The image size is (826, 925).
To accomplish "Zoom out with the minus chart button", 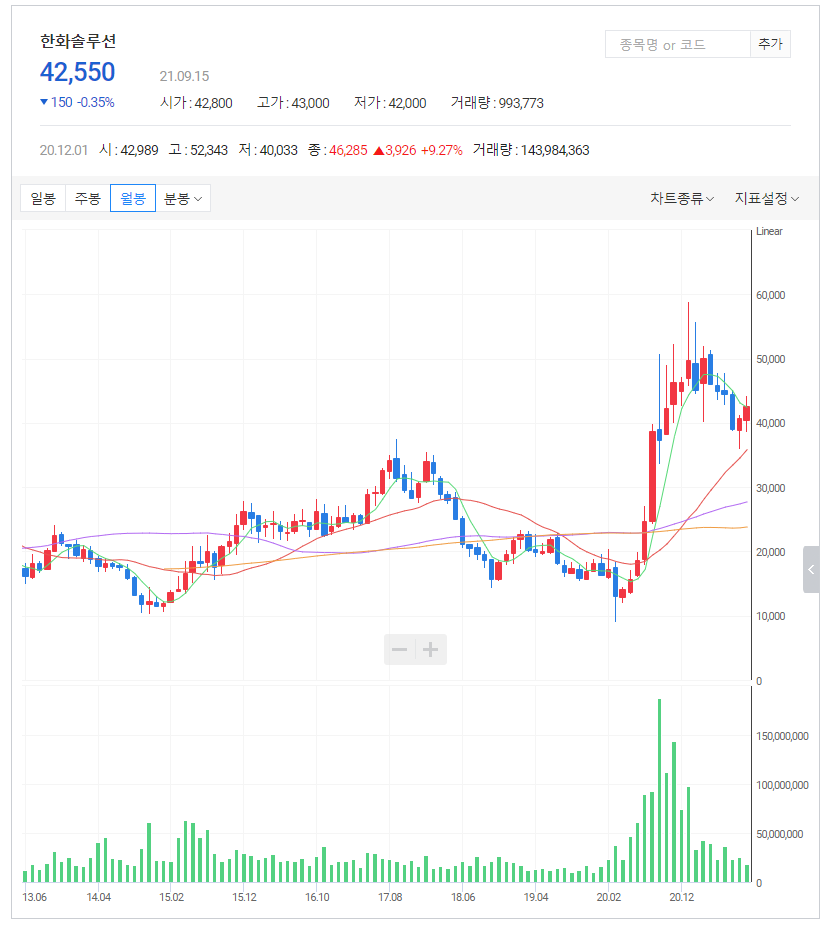I will [x=399, y=650].
